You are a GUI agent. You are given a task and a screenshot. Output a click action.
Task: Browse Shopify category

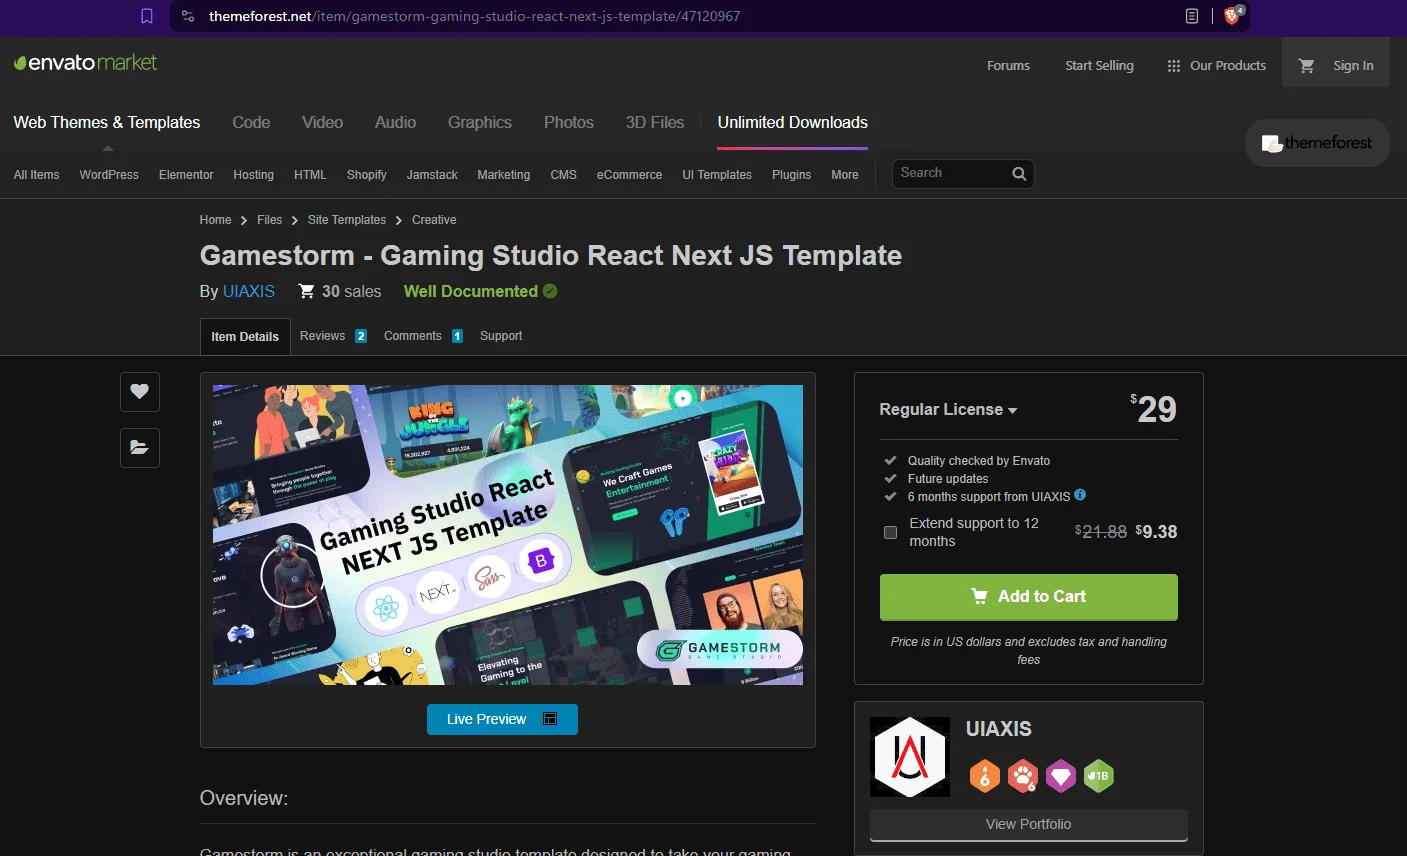click(366, 174)
